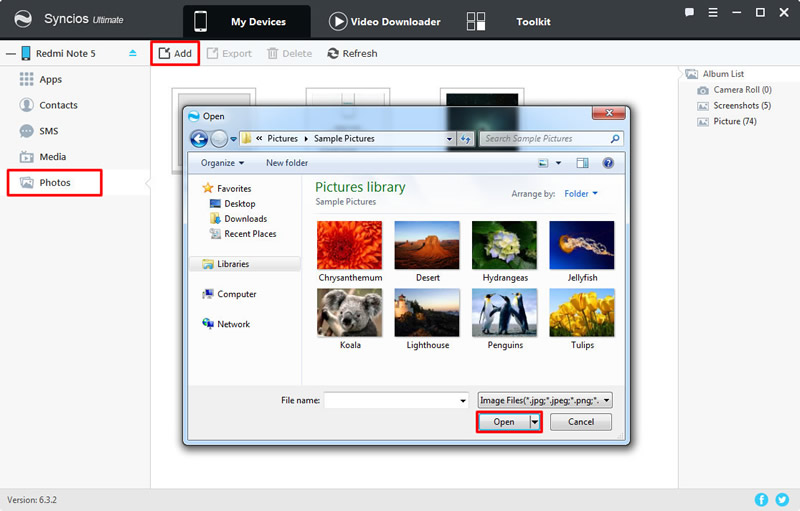Select Desktop in navigation pane
This screenshot has width=800, height=511.
[x=233, y=203]
